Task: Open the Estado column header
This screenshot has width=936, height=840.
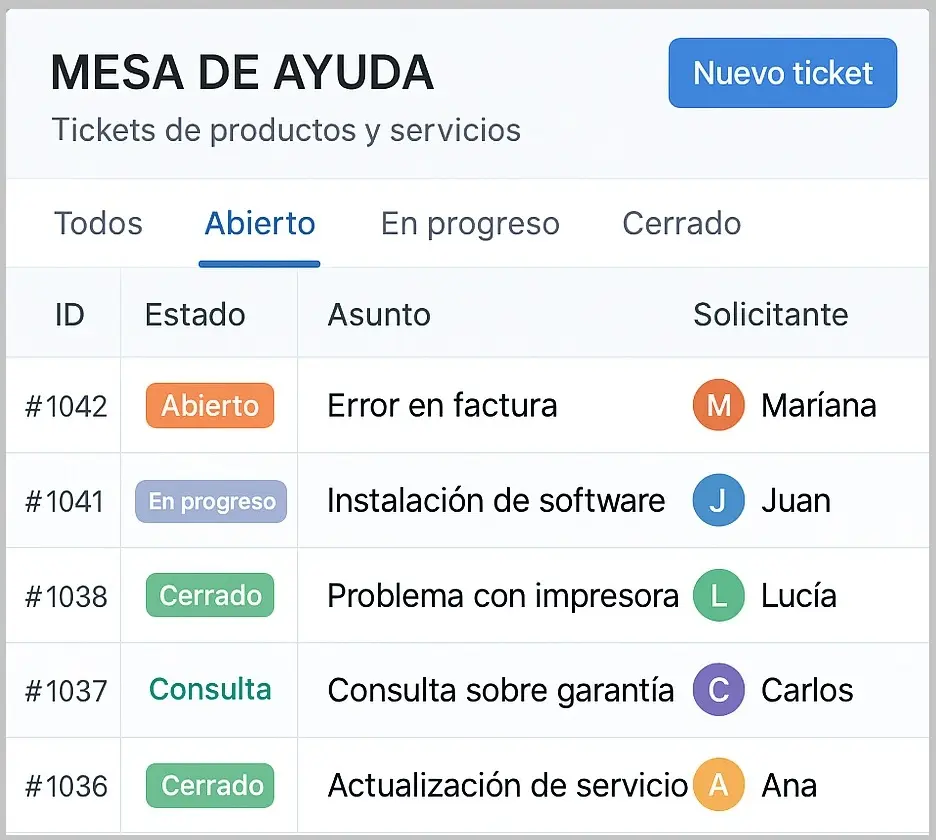Action: [195, 314]
